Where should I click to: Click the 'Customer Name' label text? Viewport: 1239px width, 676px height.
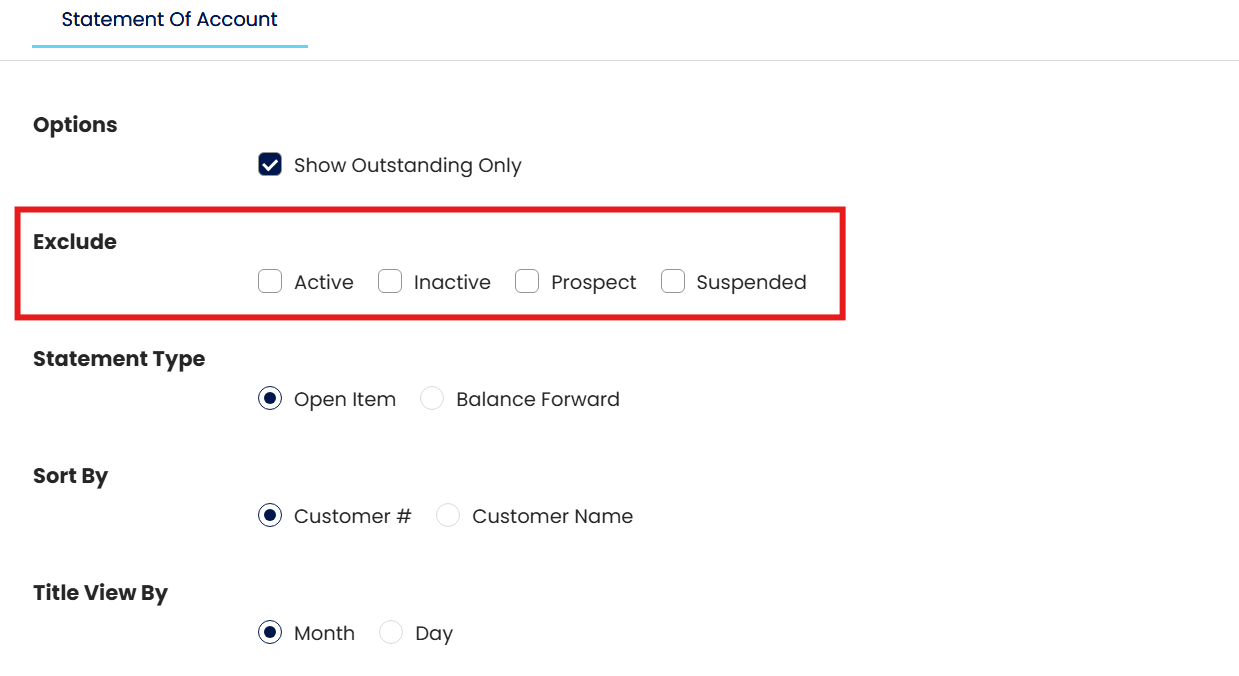click(x=552, y=517)
